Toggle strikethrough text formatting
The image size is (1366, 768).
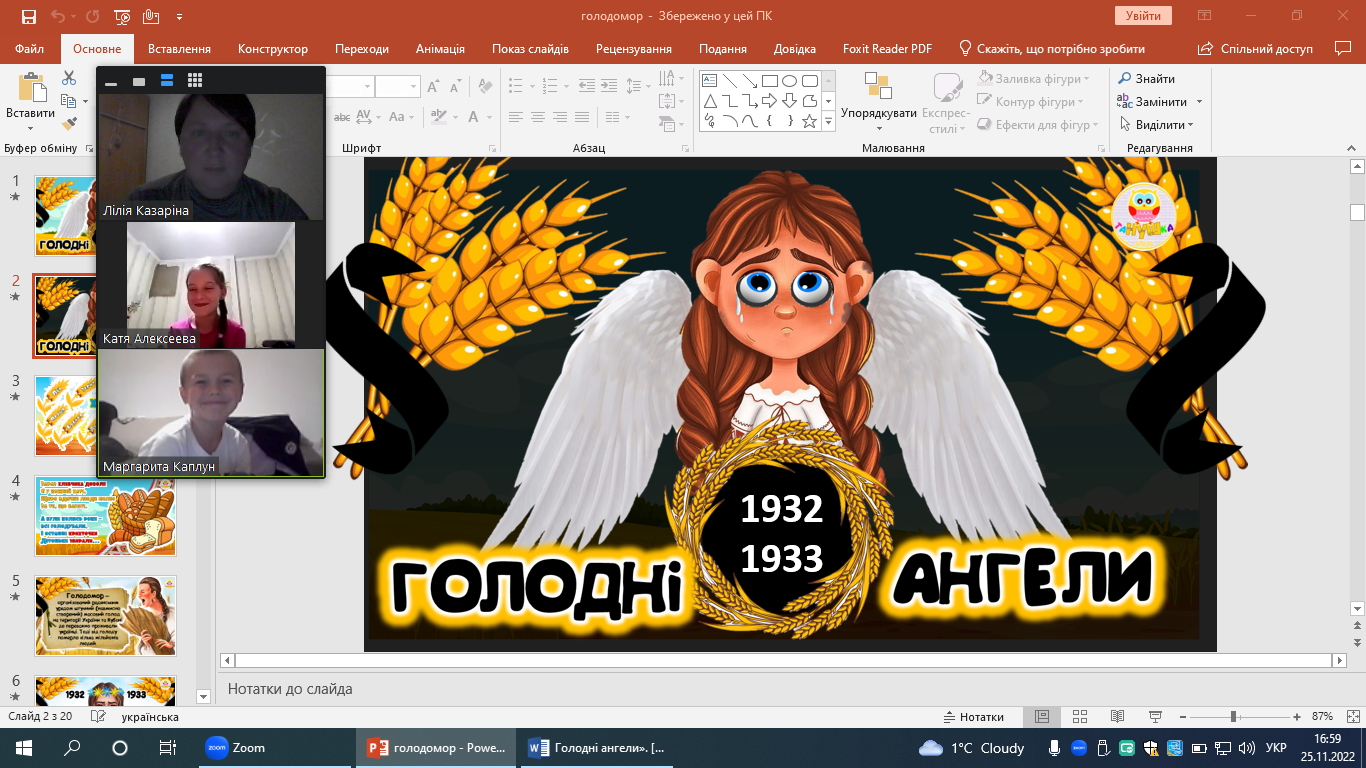(342, 117)
